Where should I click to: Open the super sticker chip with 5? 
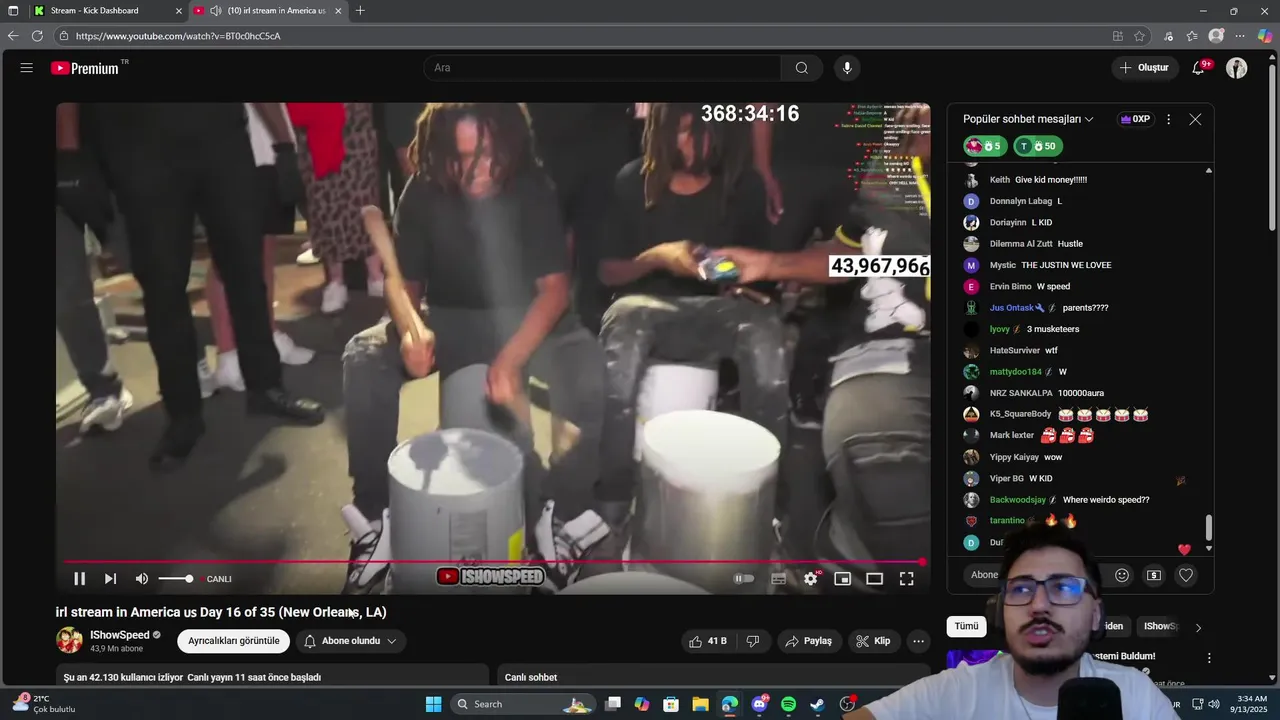click(x=985, y=146)
